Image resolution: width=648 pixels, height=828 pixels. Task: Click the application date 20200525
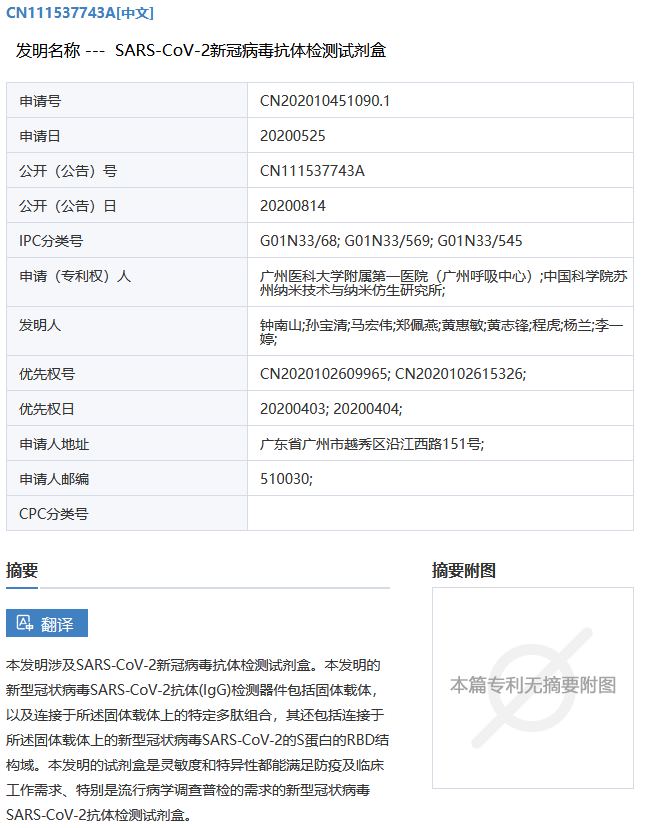coord(292,135)
